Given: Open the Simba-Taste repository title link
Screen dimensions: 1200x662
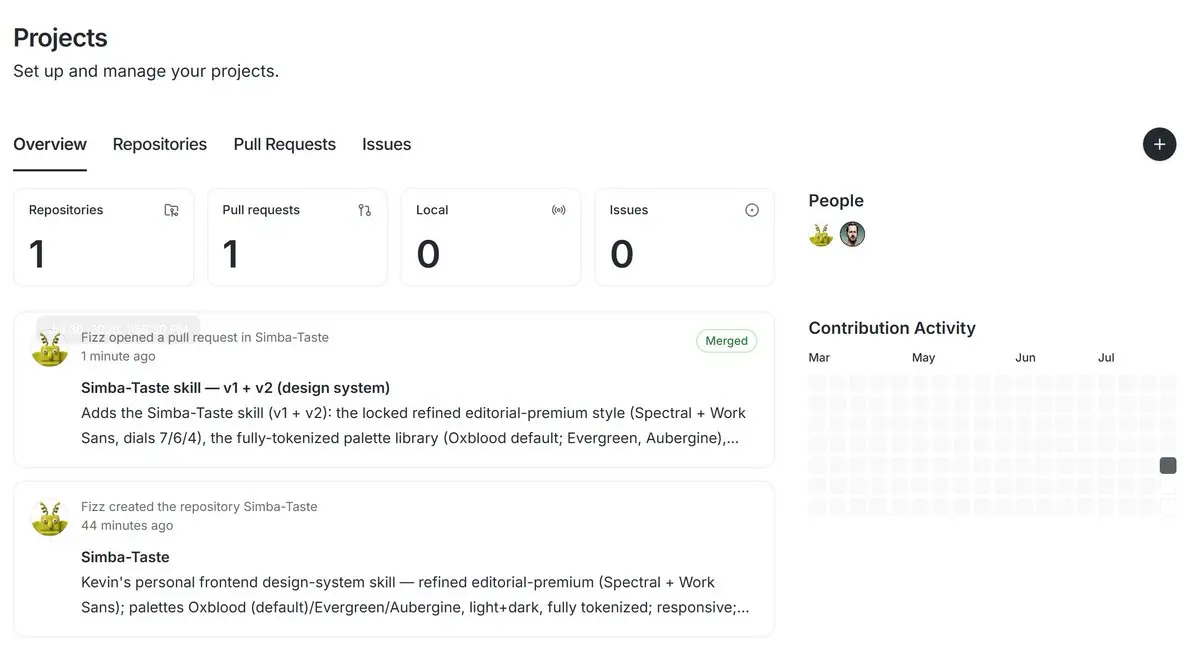Looking at the screenshot, I should (x=125, y=557).
